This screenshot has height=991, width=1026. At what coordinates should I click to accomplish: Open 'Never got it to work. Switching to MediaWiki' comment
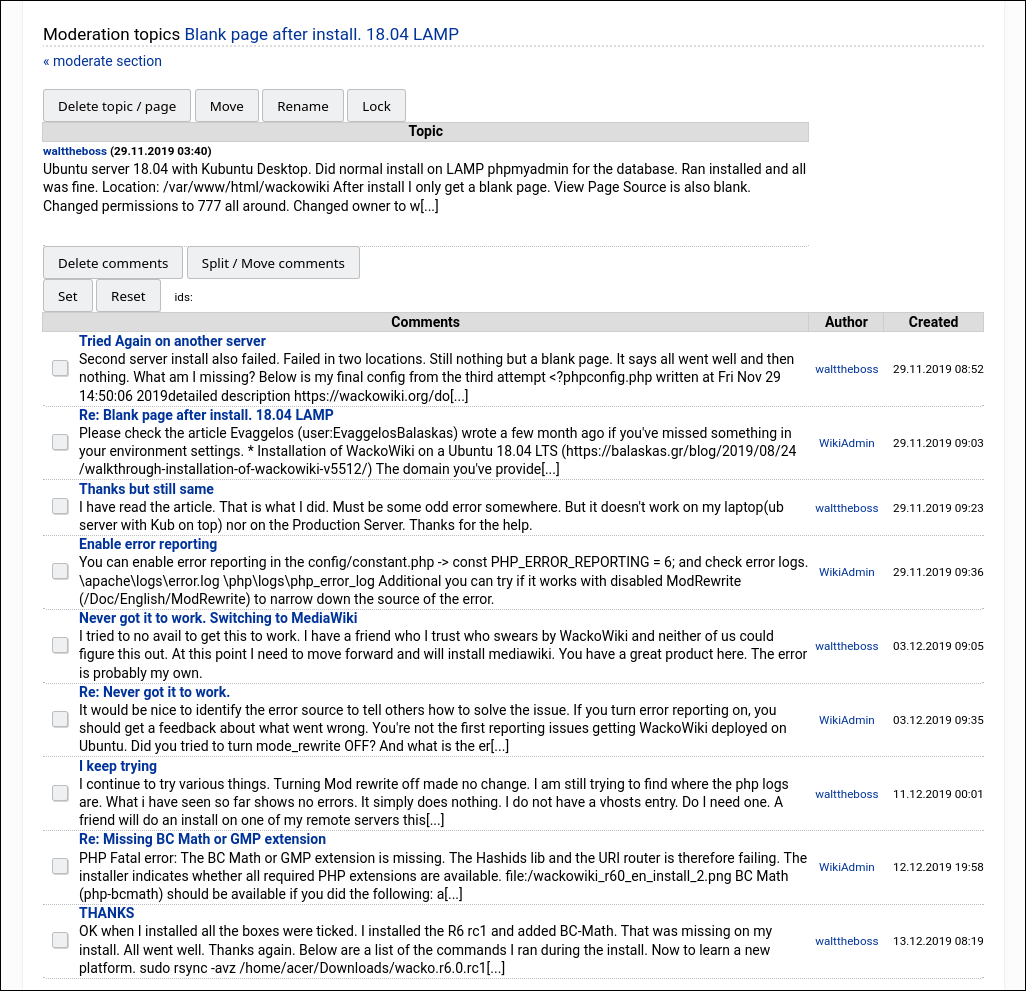click(218, 618)
